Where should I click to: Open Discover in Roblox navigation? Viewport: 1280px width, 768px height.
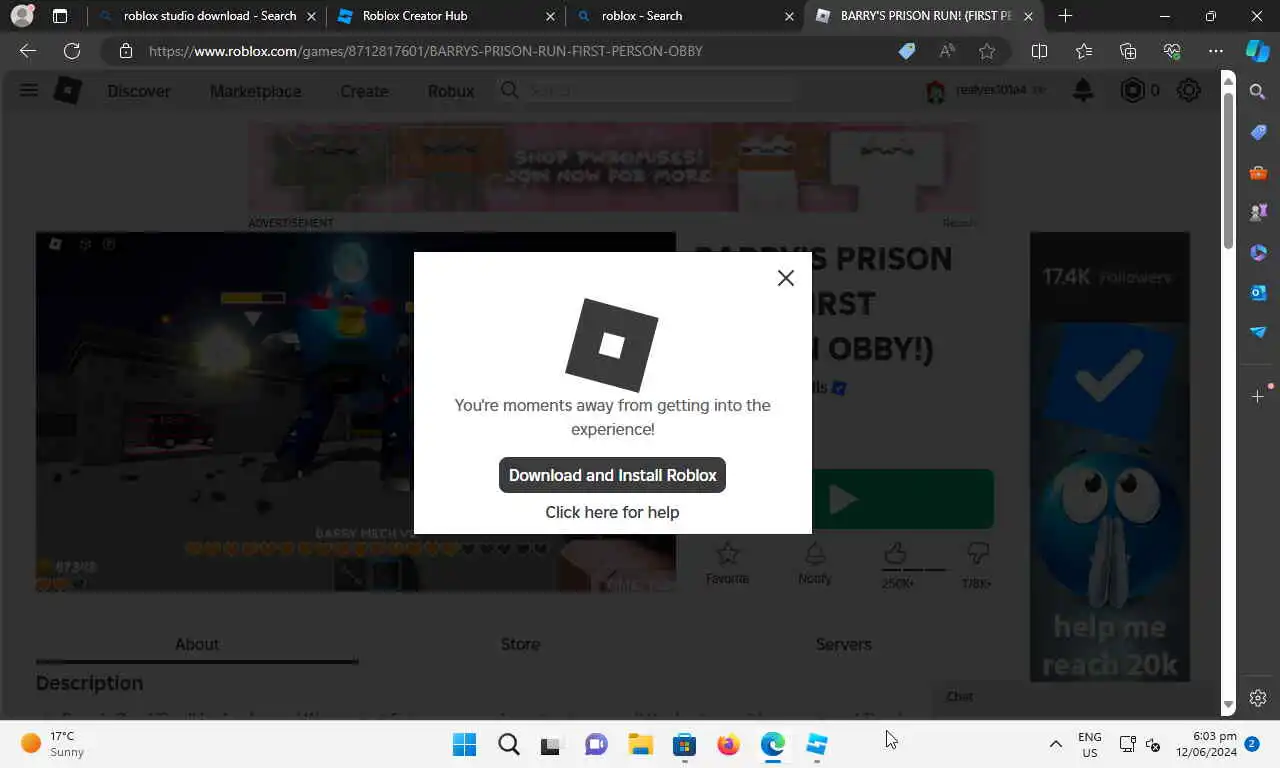pos(139,91)
